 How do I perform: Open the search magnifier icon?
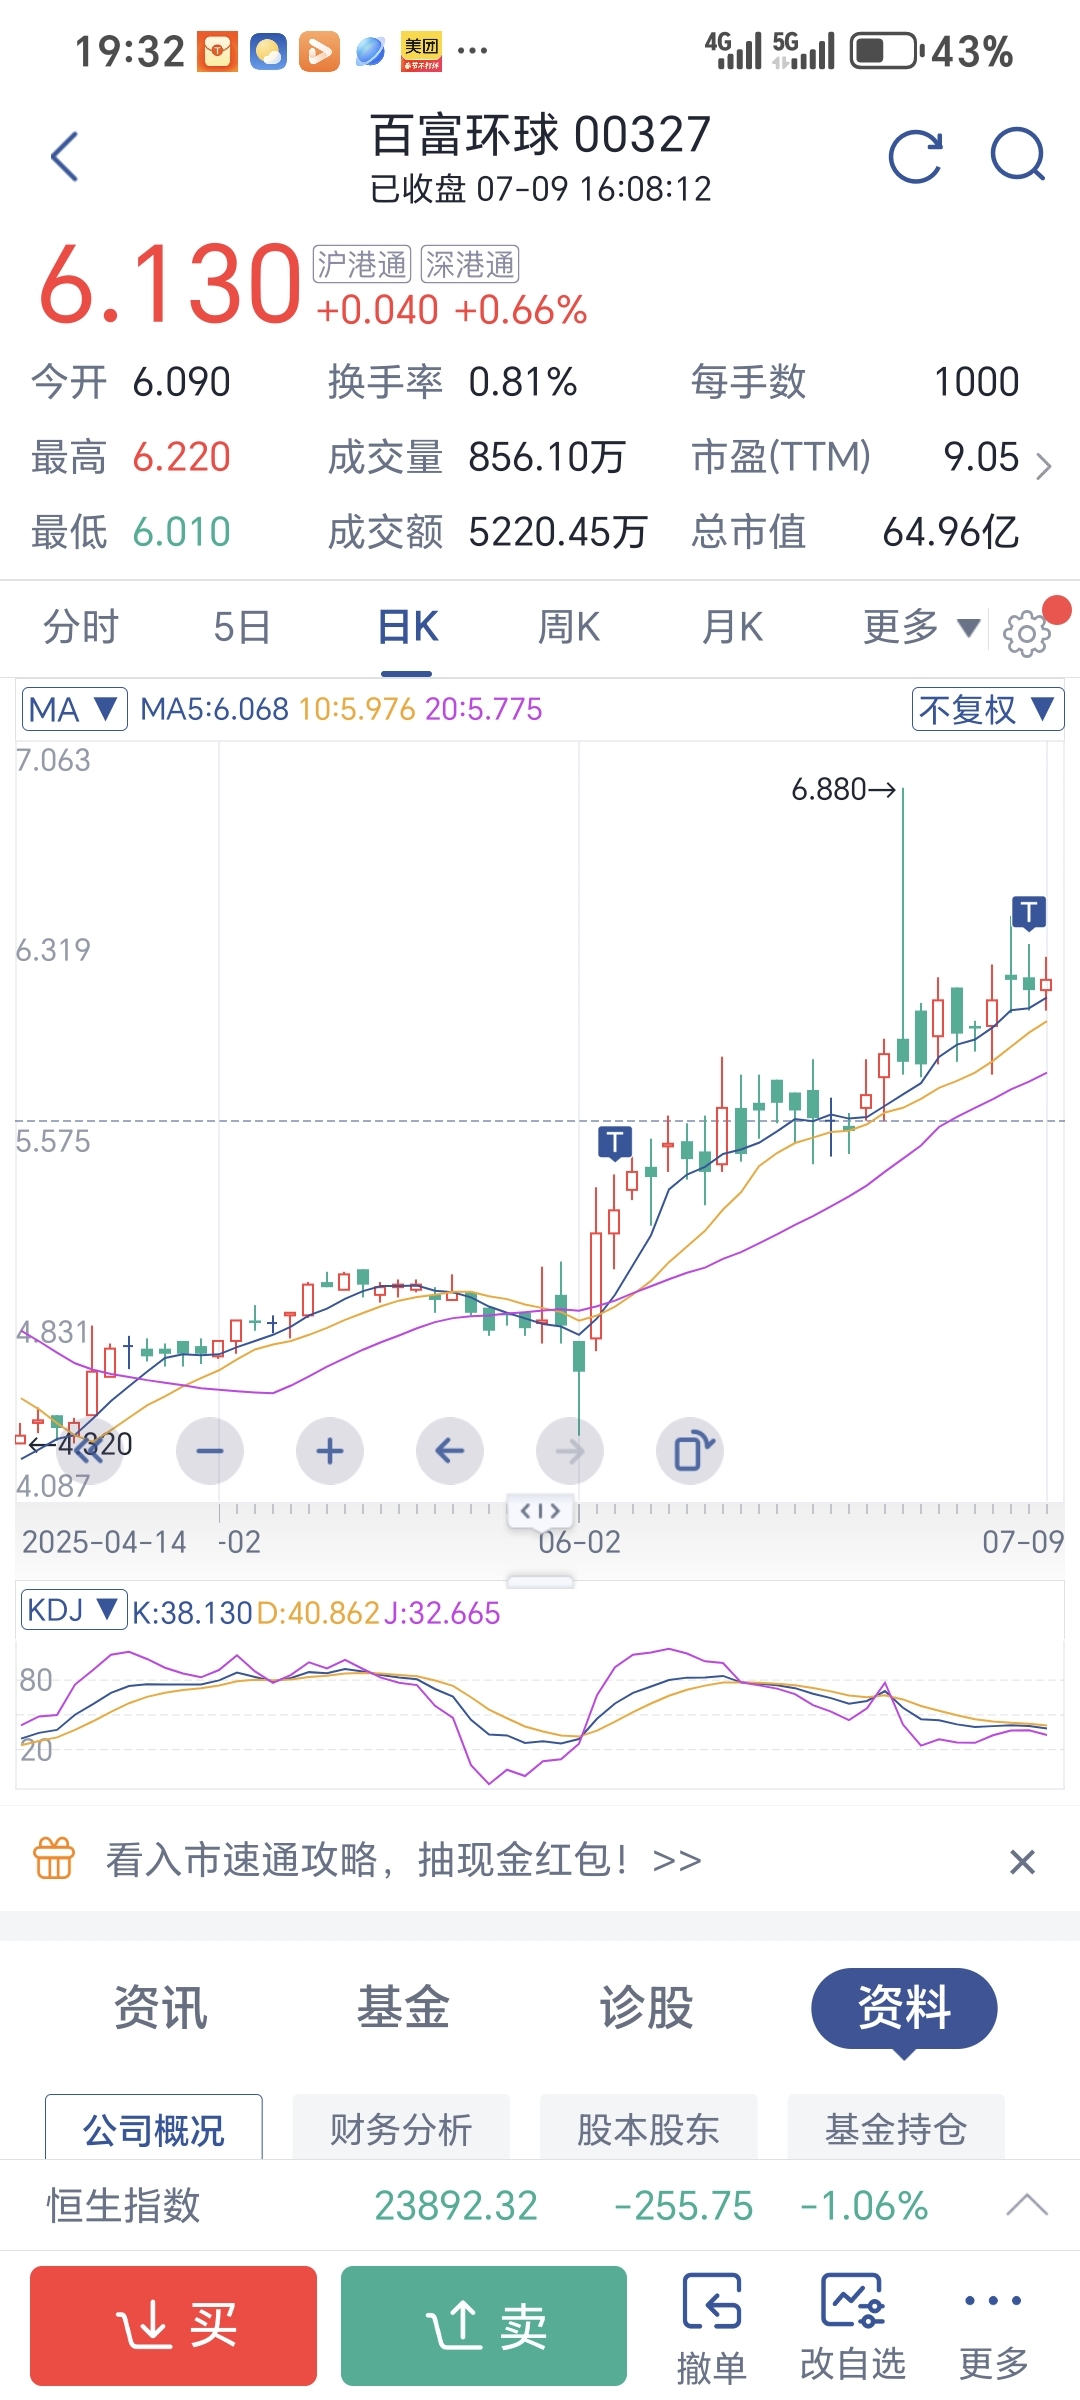[x=1018, y=155]
